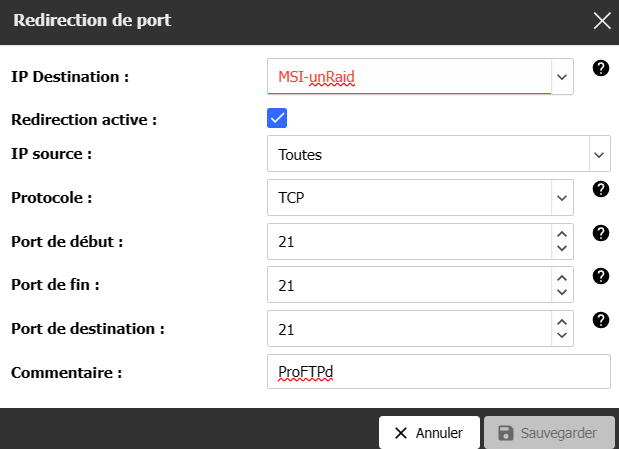Uncheck the Redirection active checkbox
Image resolution: width=619 pixels, height=449 pixels.
pyautogui.click(x=277, y=118)
